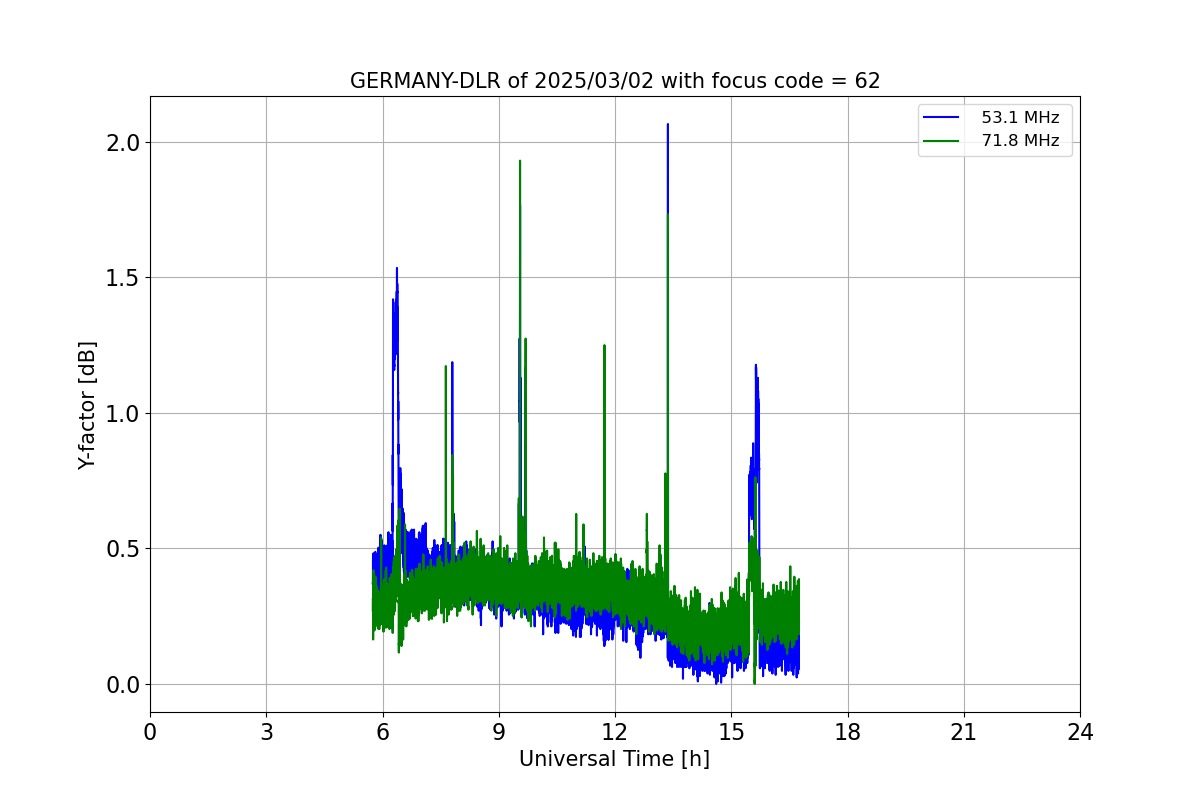Click the y-axis tick label '1.0'
The height and width of the screenshot is (800, 1200).
click(x=123, y=414)
